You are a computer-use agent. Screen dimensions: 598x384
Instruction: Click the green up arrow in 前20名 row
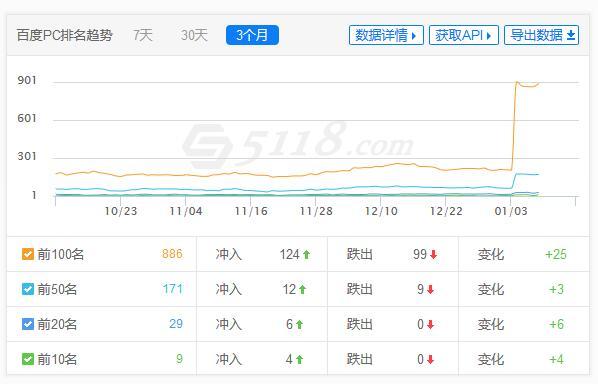299,325
